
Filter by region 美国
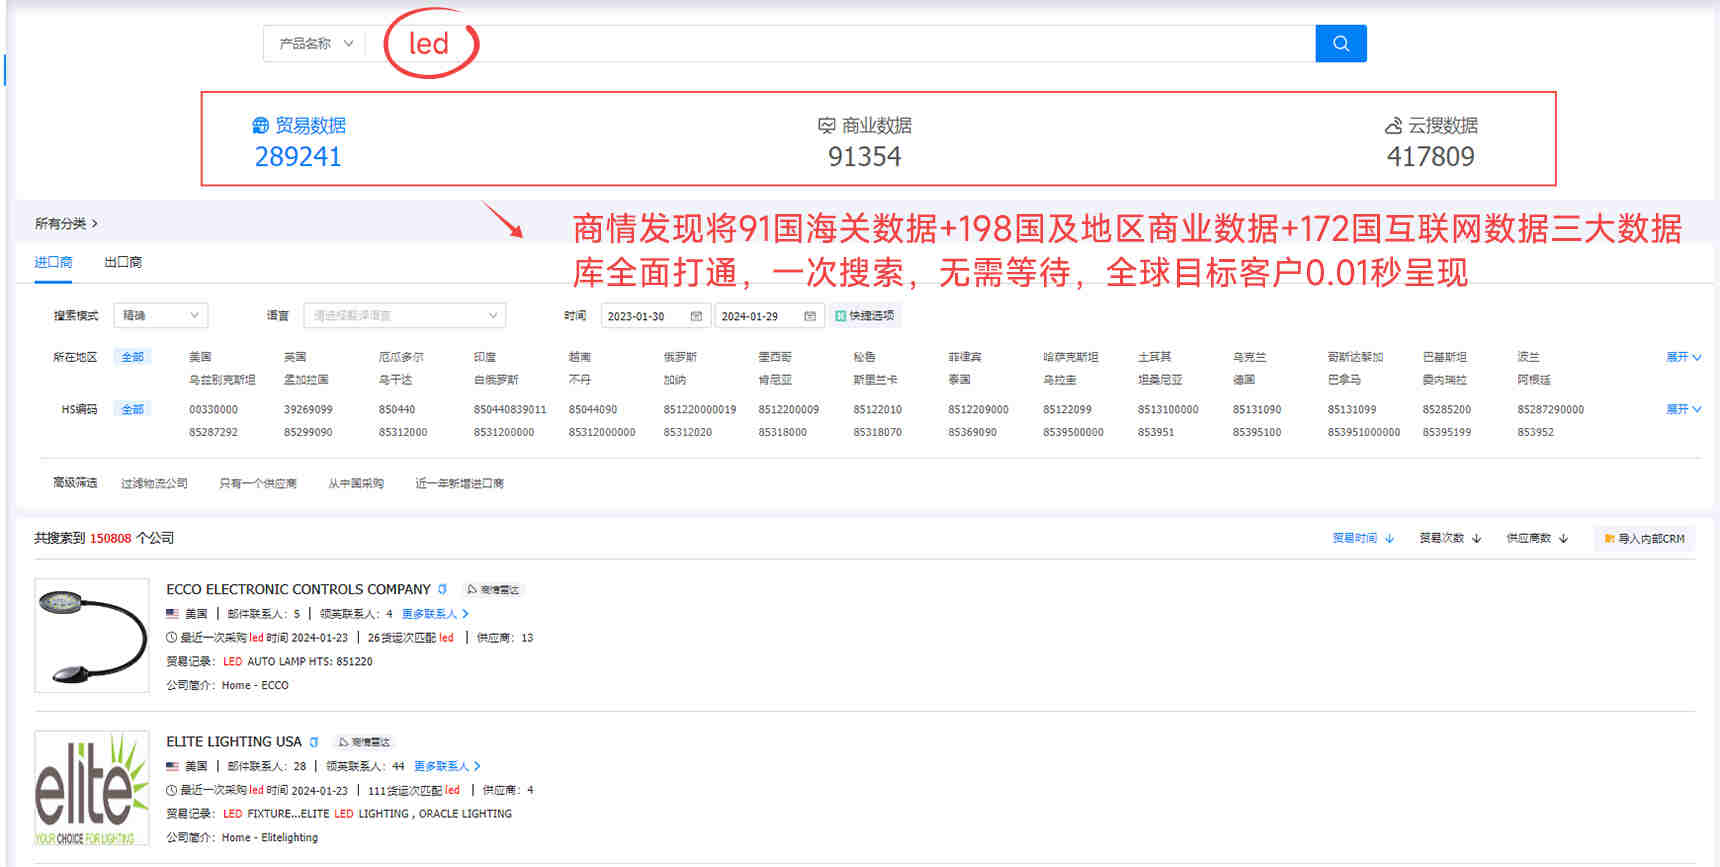[200, 357]
